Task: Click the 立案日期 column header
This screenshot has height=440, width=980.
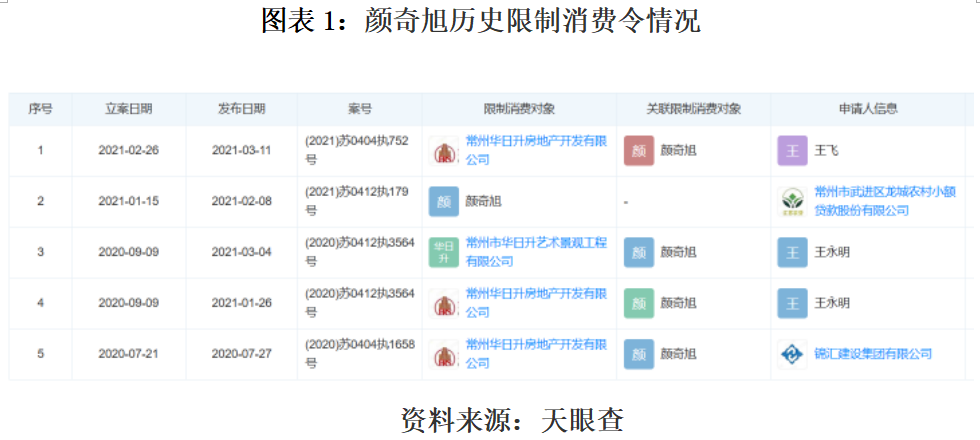Action: [x=129, y=109]
